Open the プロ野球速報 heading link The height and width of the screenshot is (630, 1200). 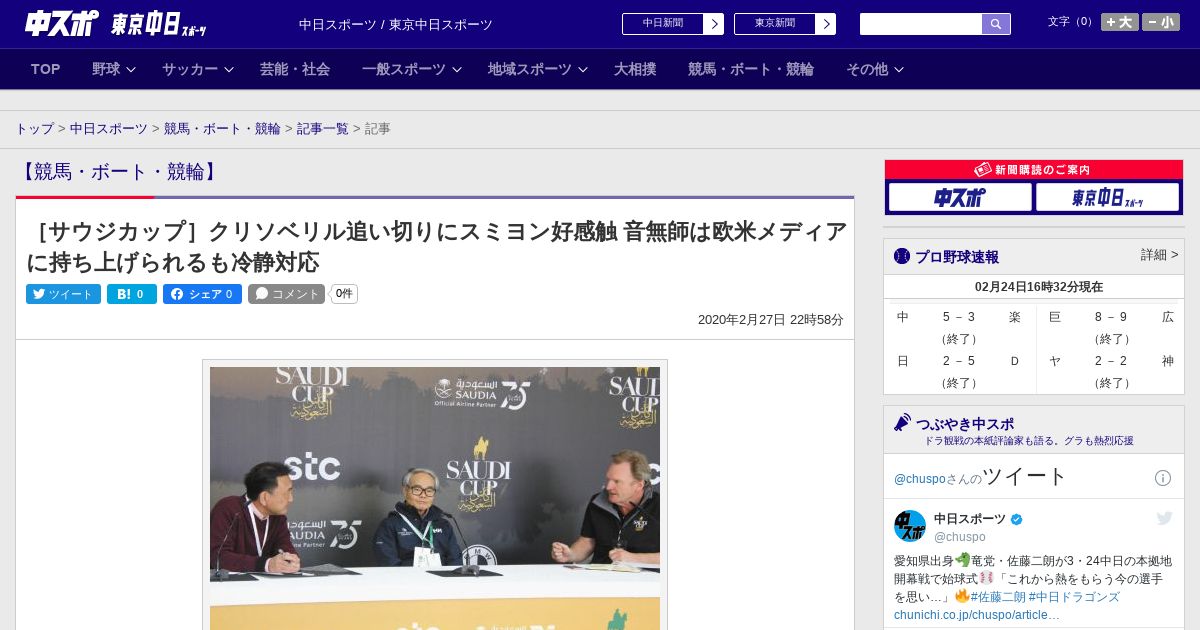coord(957,257)
